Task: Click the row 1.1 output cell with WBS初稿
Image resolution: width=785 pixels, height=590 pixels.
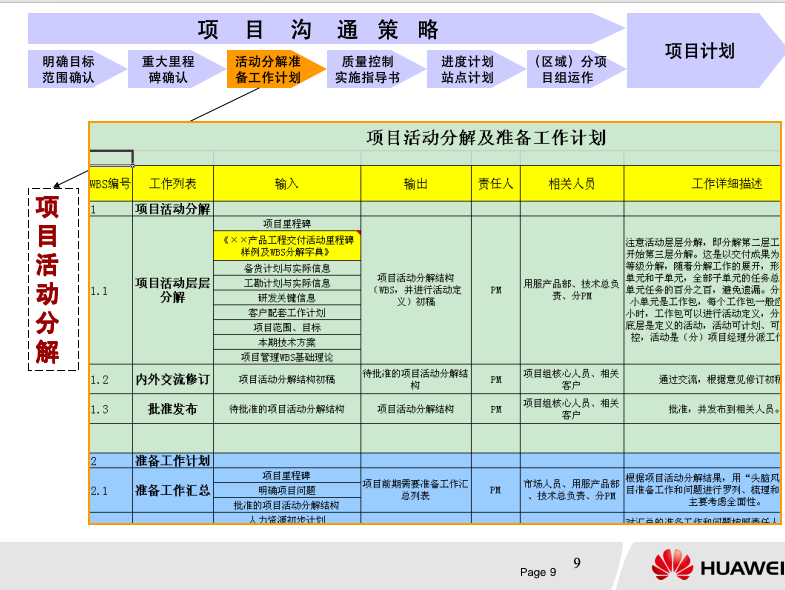Action: click(x=416, y=290)
